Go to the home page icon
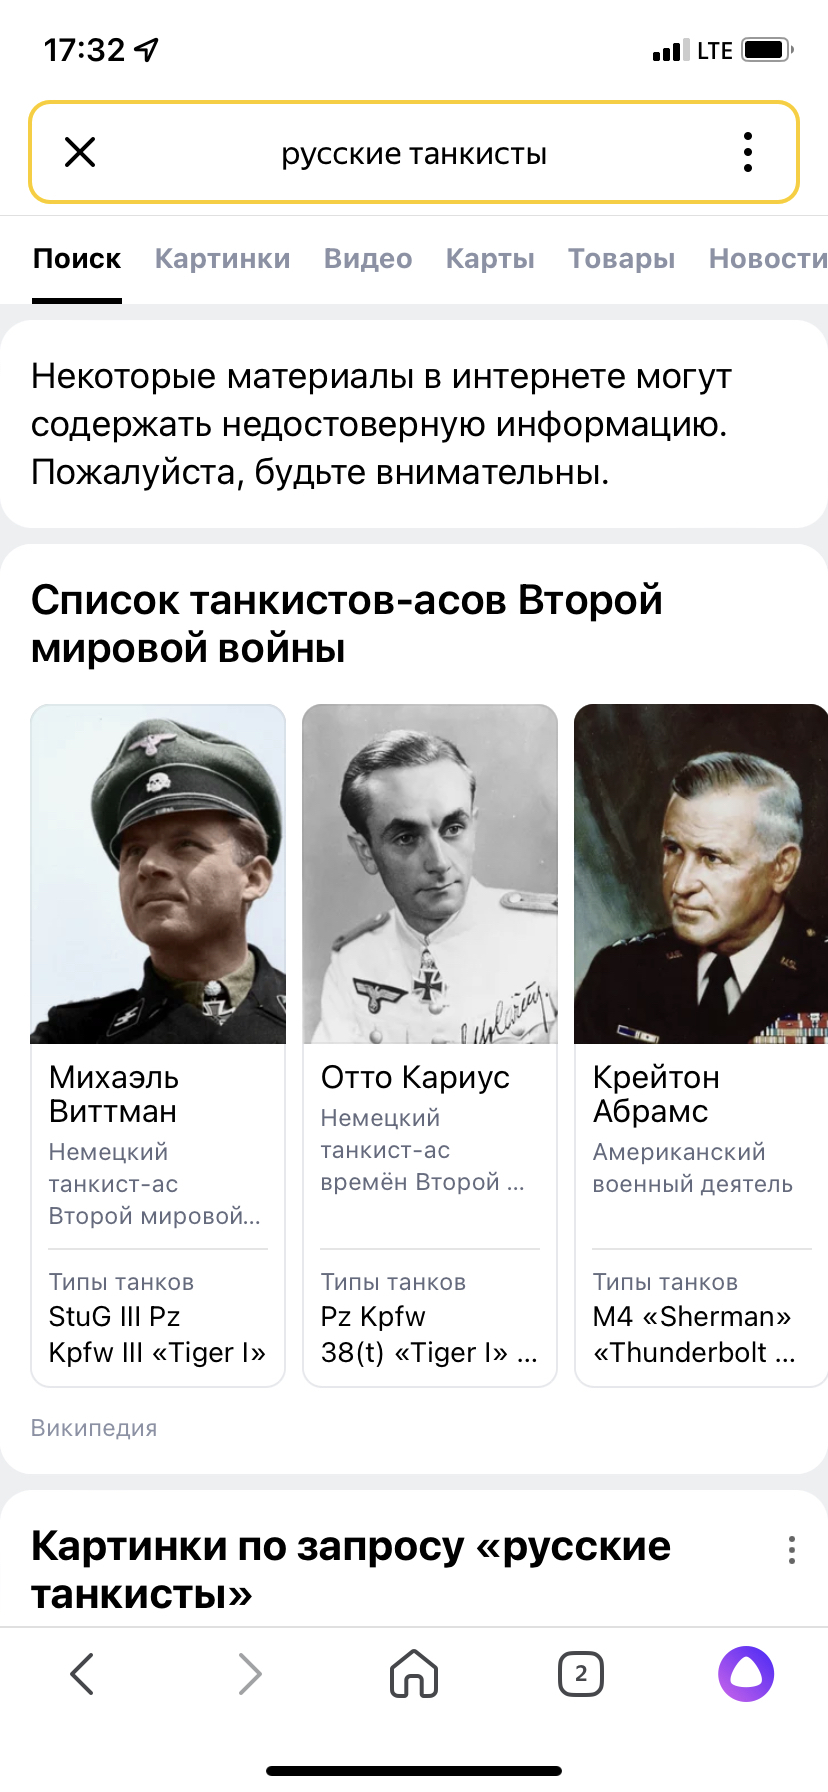The height and width of the screenshot is (1792, 828). coord(414,1673)
